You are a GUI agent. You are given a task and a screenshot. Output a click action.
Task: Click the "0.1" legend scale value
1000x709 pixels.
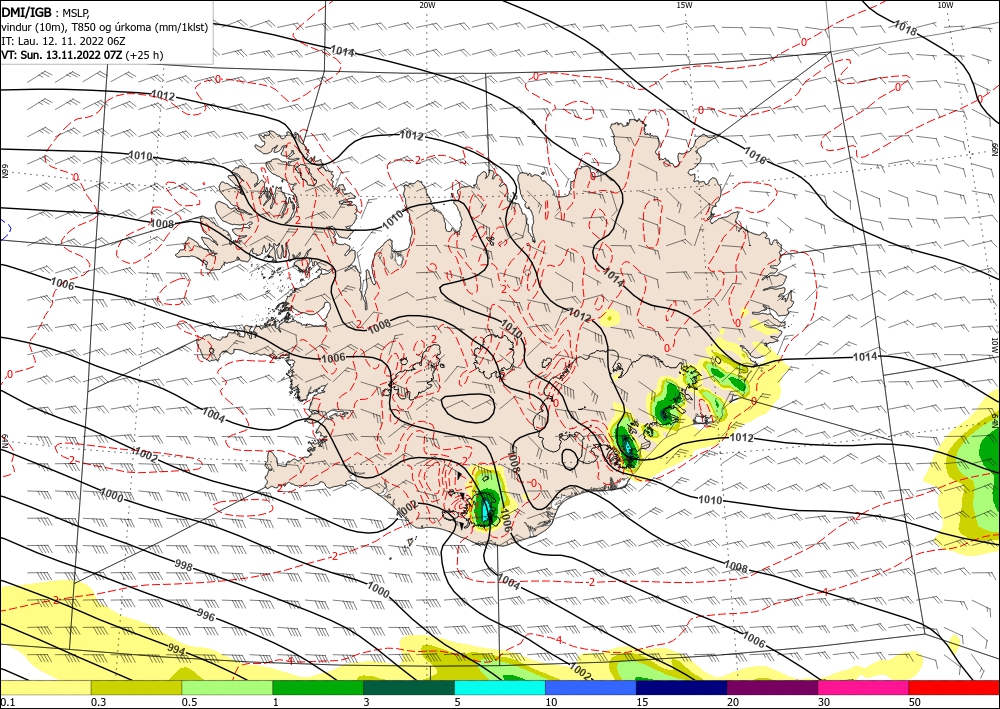pyautogui.click(x=6, y=702)
